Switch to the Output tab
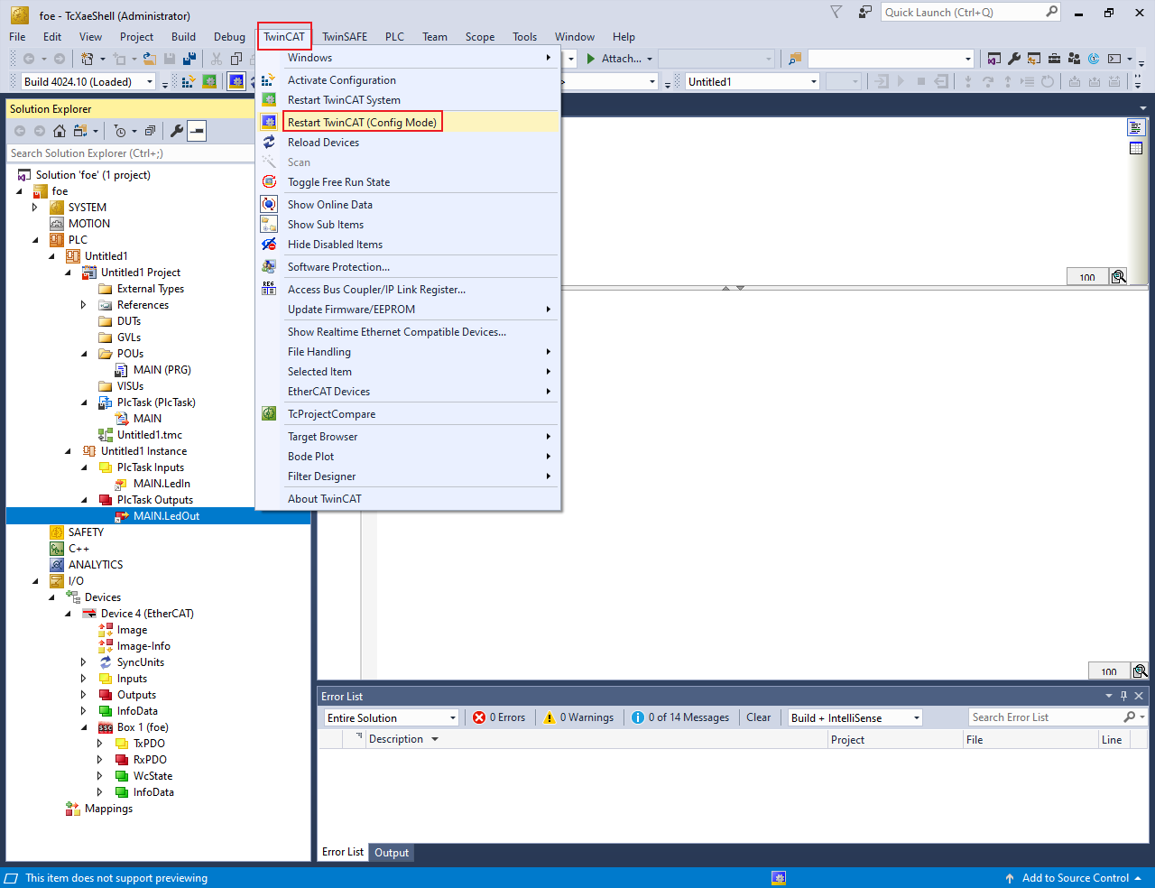The width and height of the screenshot is (1155, 888). pos(391,853)
